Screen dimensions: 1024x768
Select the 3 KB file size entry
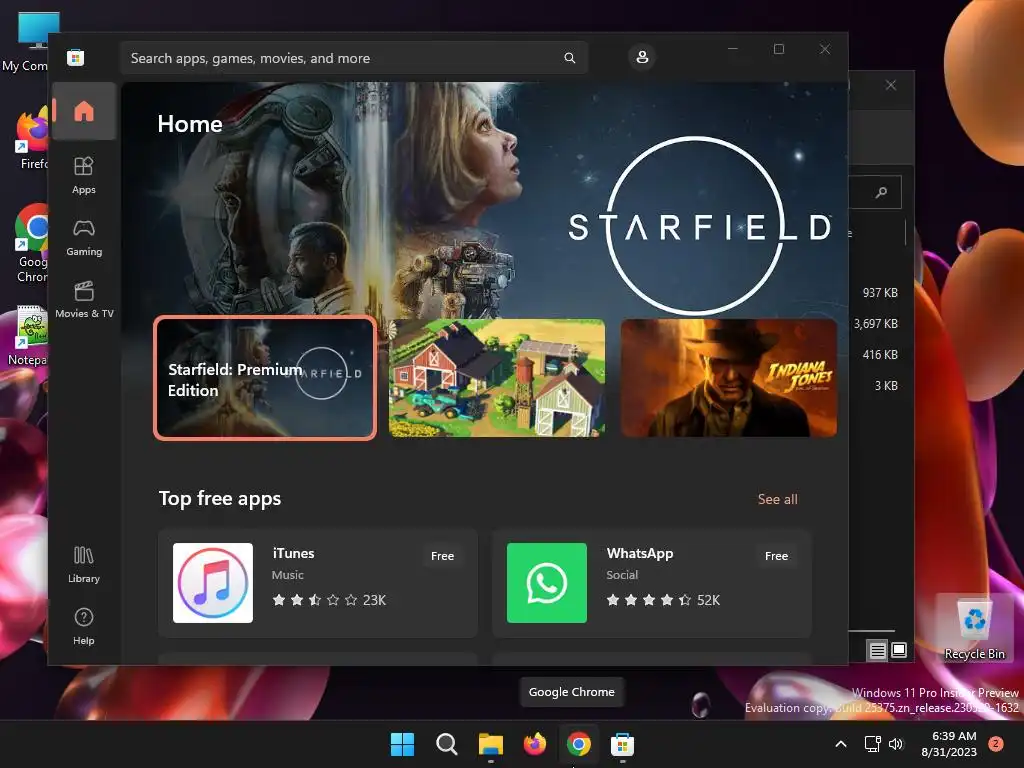886,385
